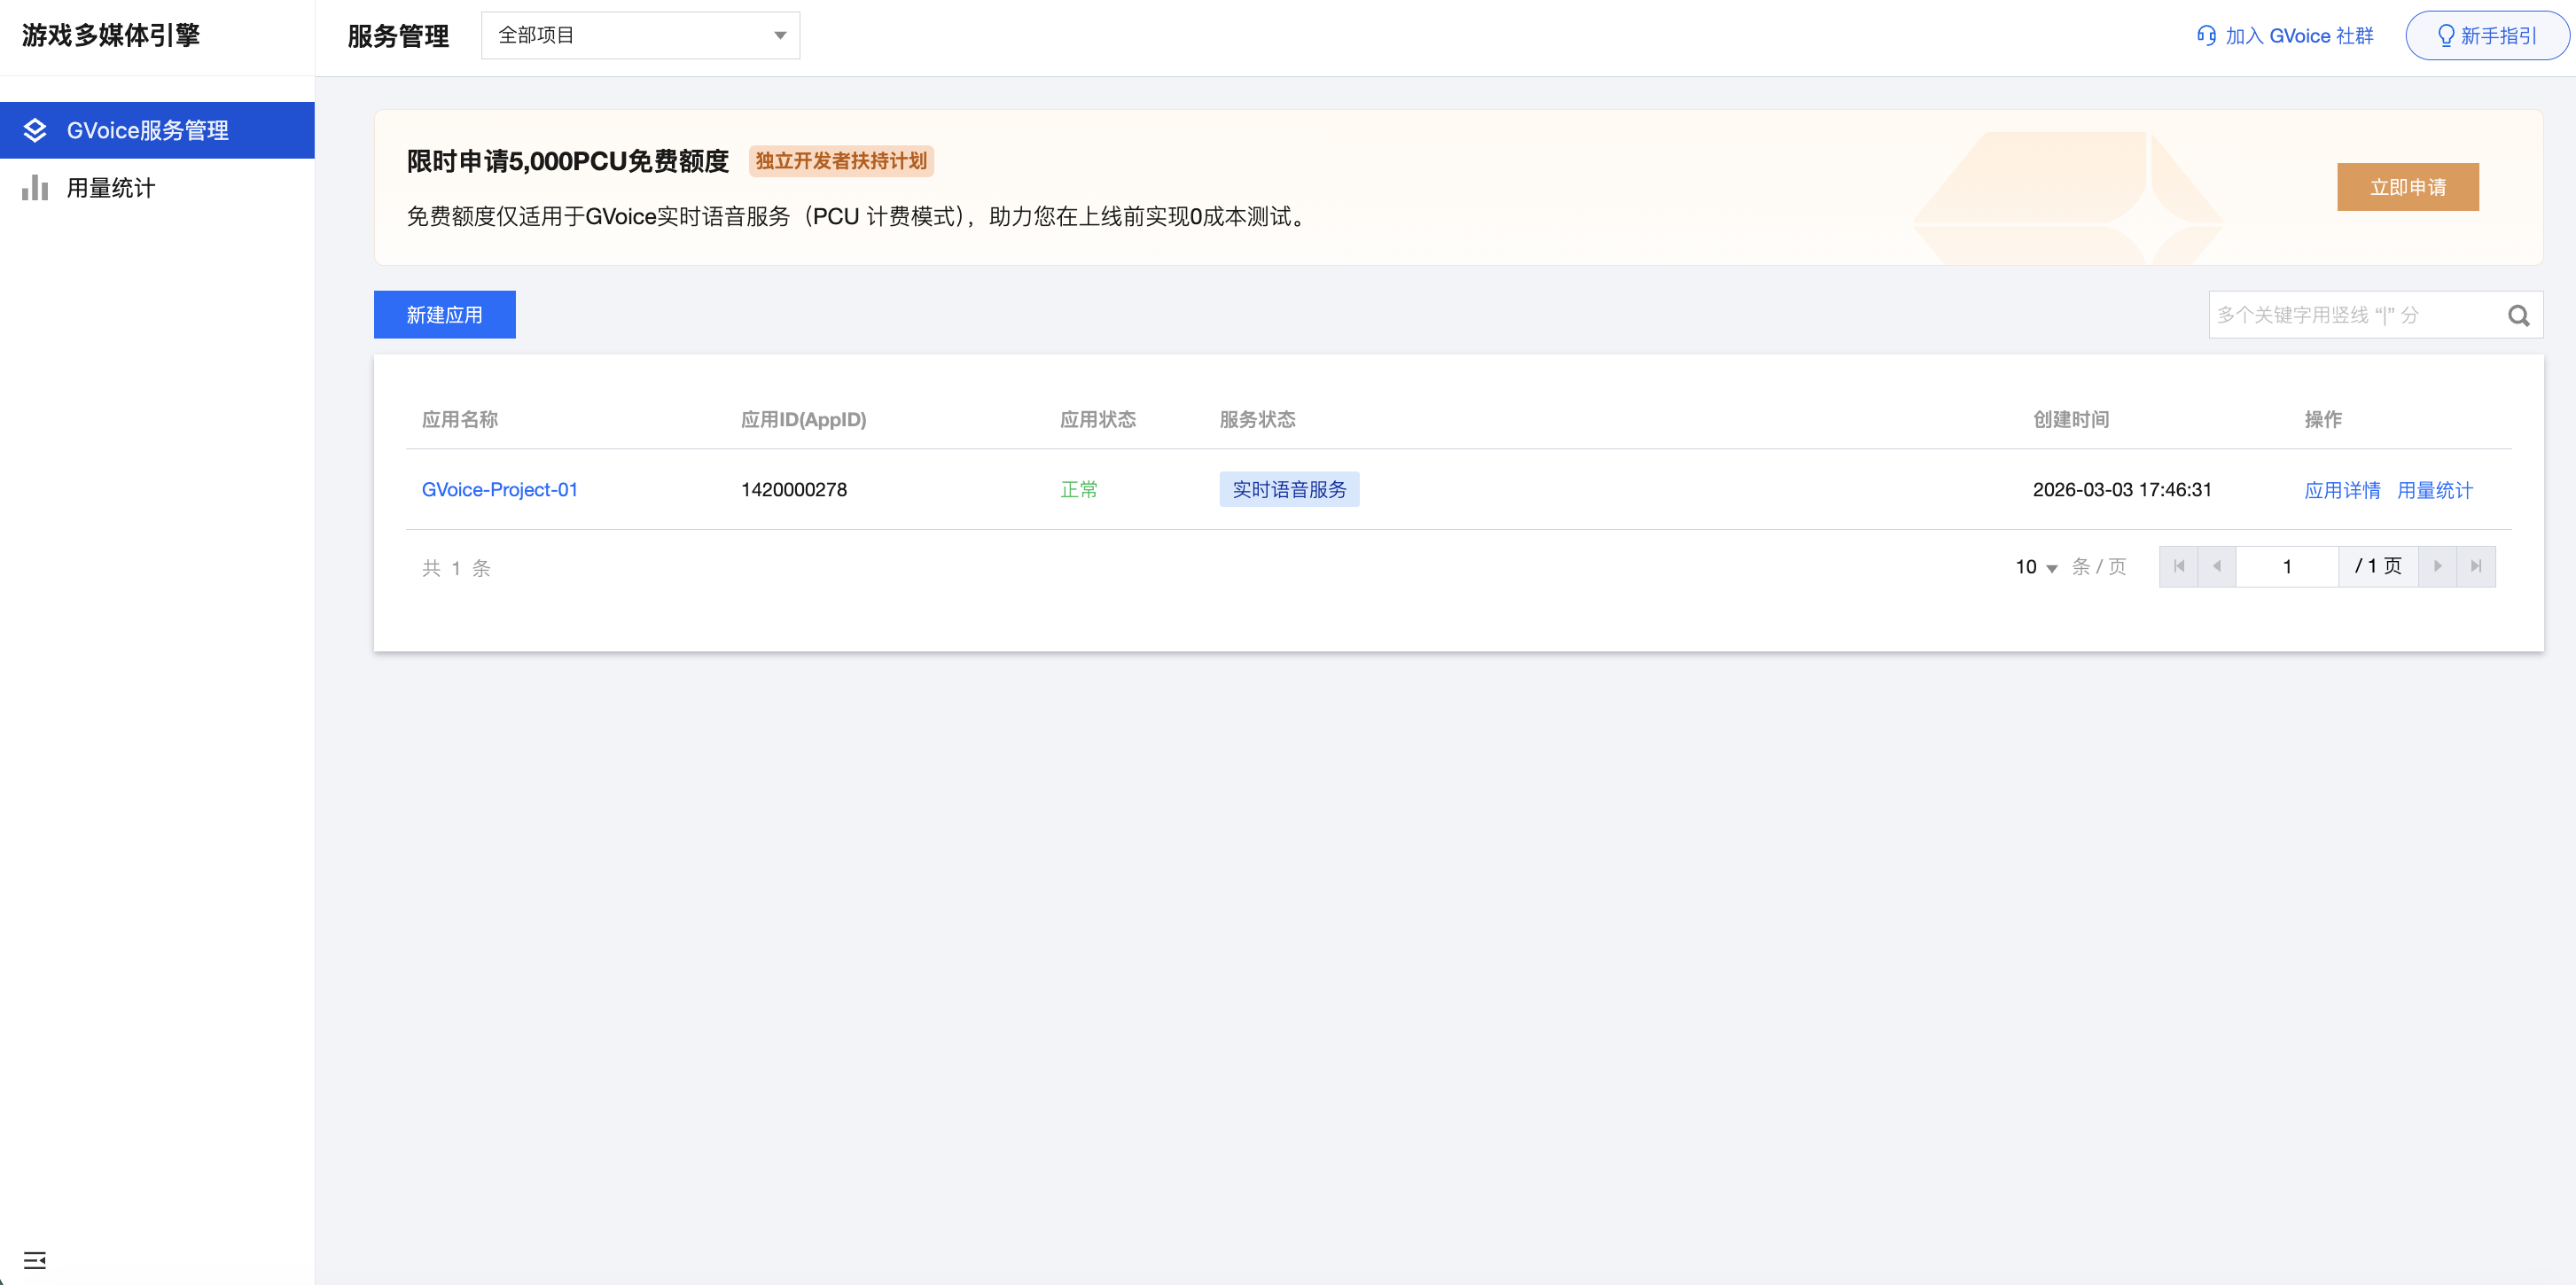Open the GVoice-Project-01 application link

coord(499,489)
